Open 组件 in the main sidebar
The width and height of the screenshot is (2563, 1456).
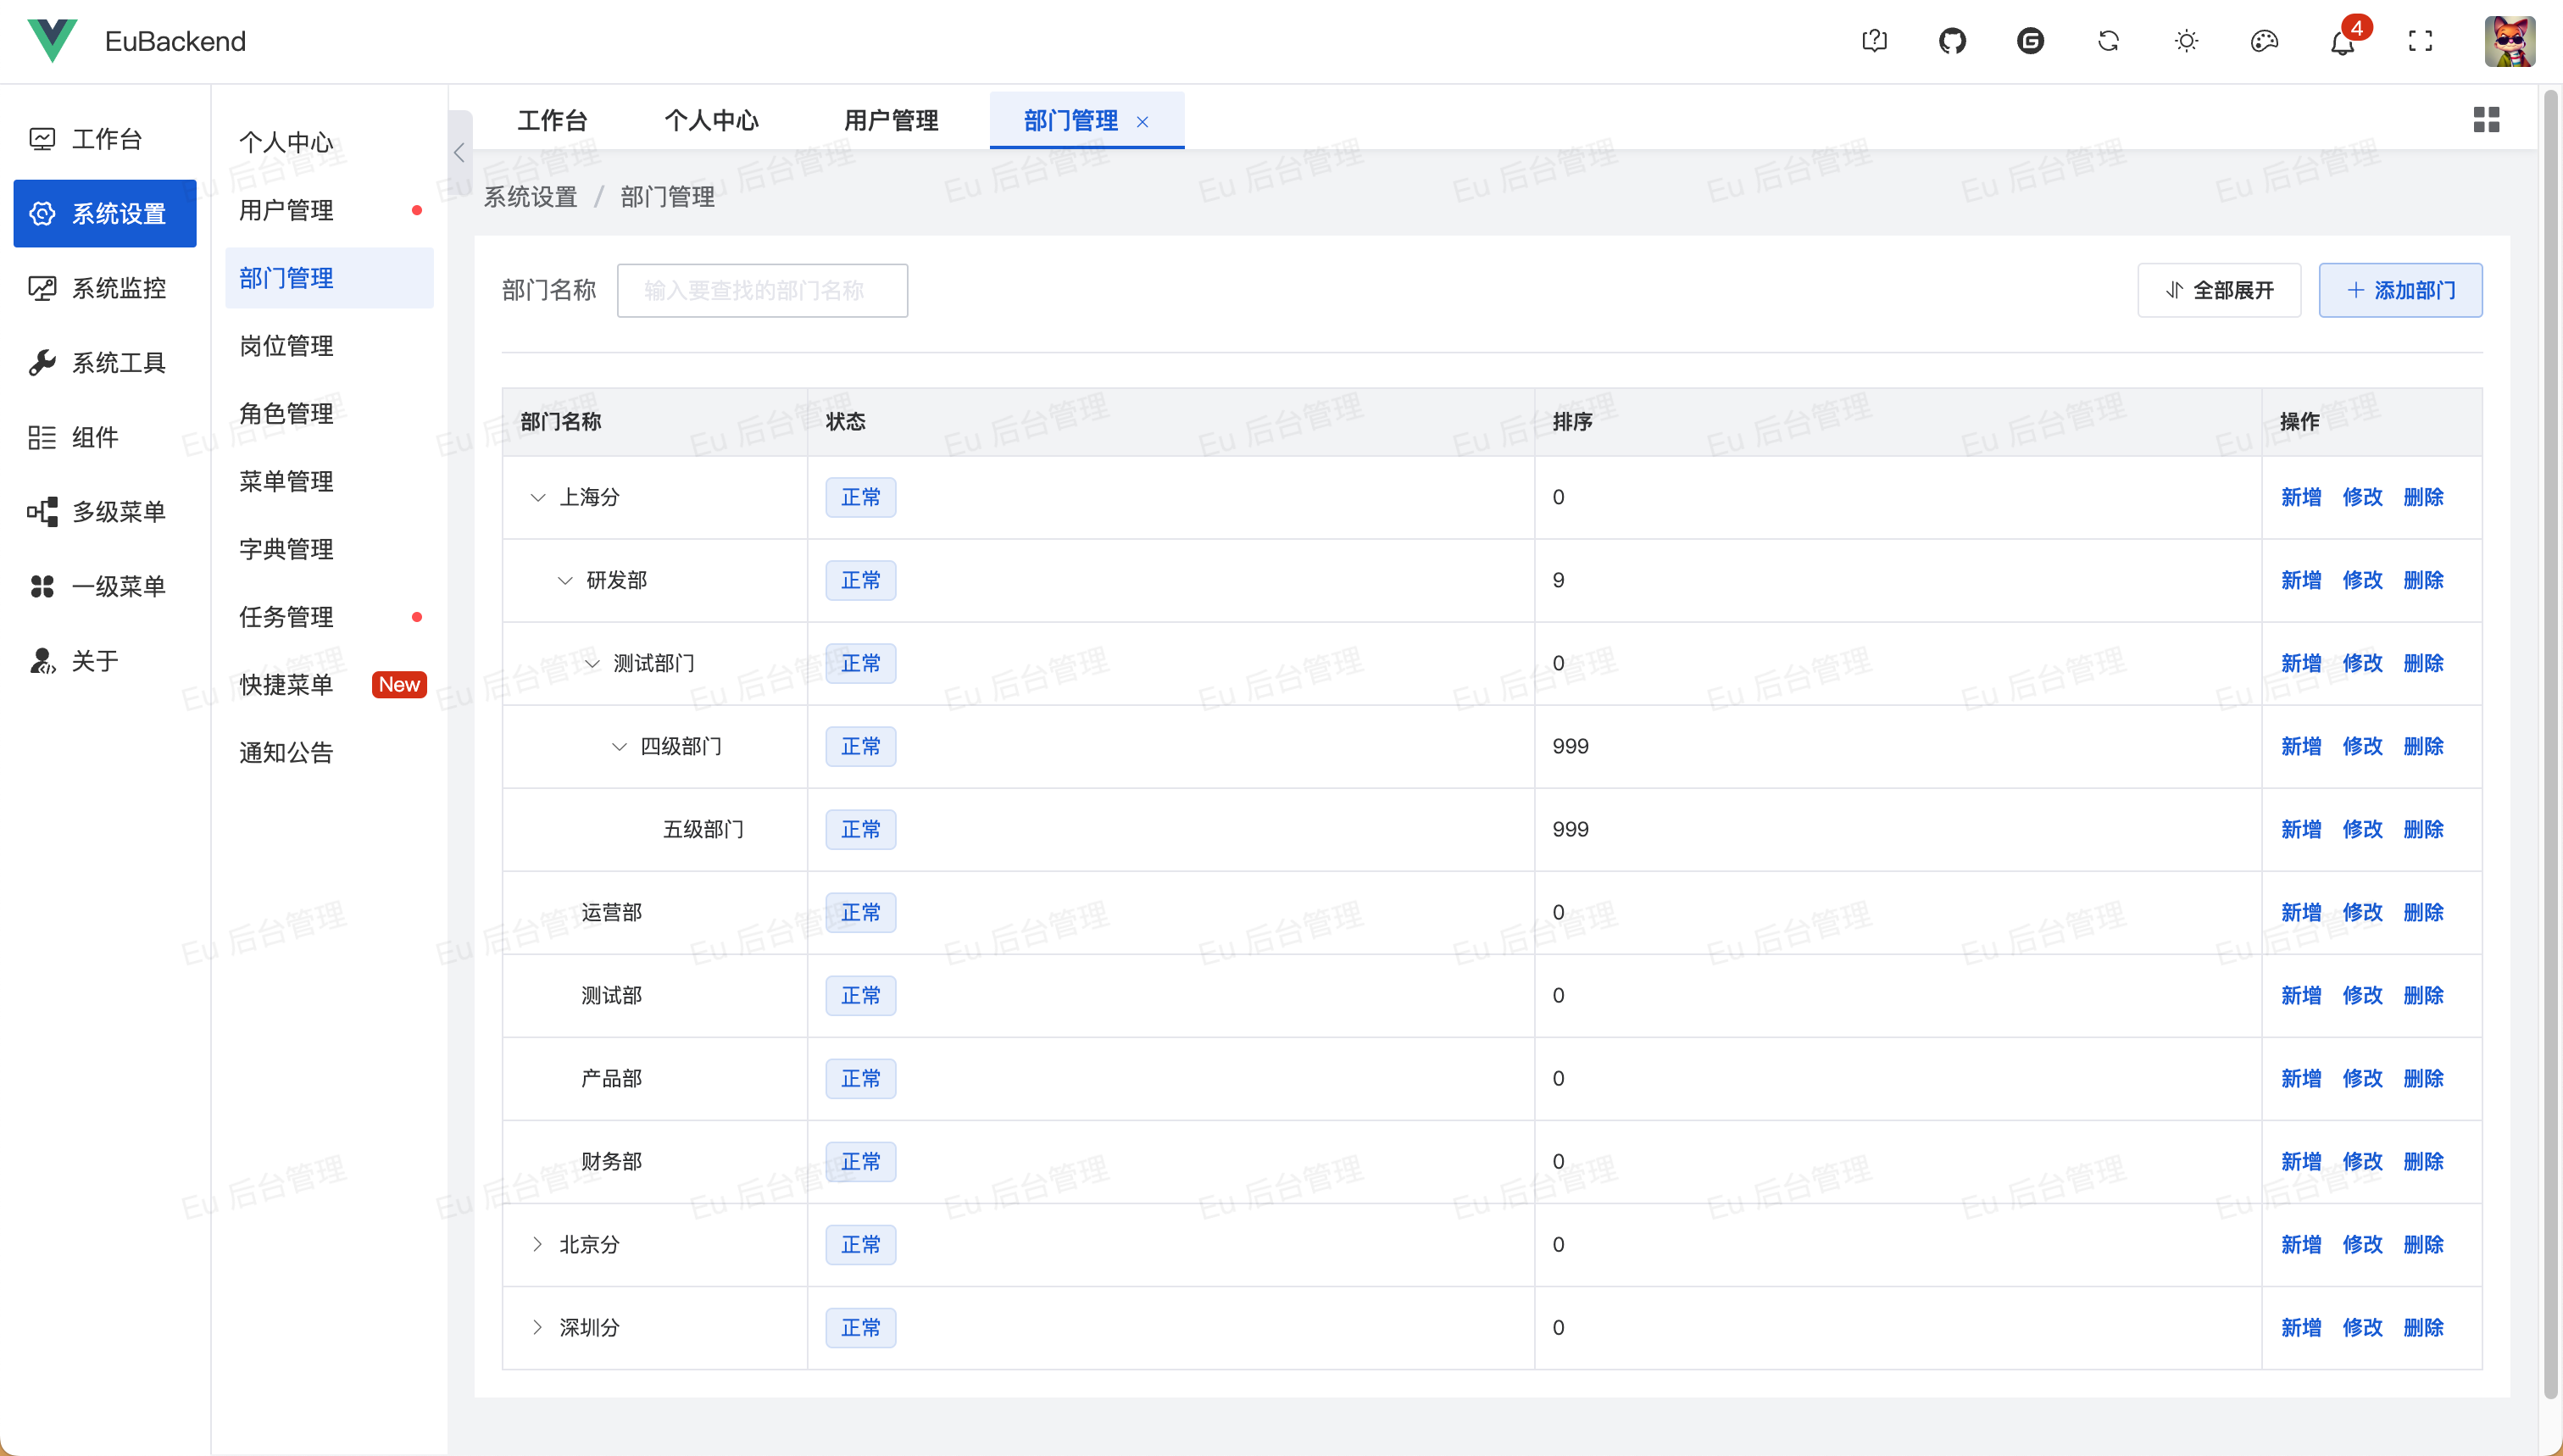(x=105, y=437)
